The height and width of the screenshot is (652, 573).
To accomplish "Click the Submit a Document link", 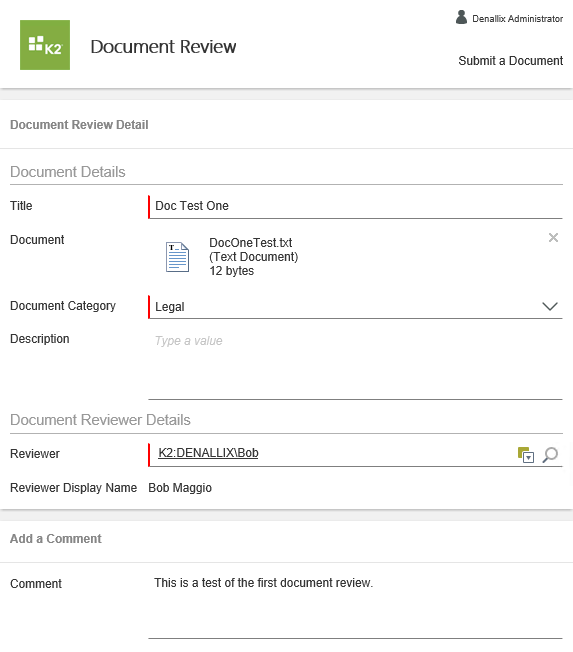I will point(511,61).
